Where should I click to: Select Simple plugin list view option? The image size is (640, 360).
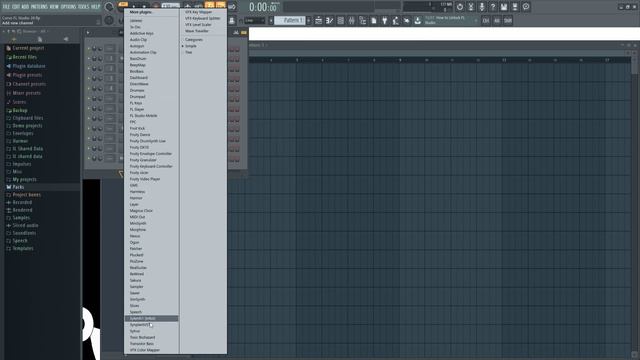pos(191,46)
